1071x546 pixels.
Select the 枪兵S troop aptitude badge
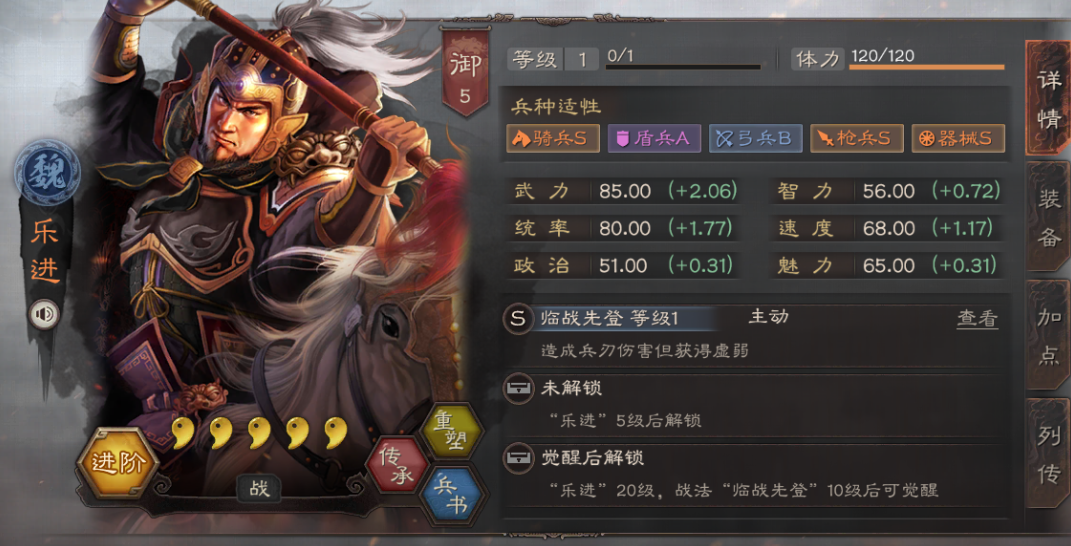(x=857, y=139)
